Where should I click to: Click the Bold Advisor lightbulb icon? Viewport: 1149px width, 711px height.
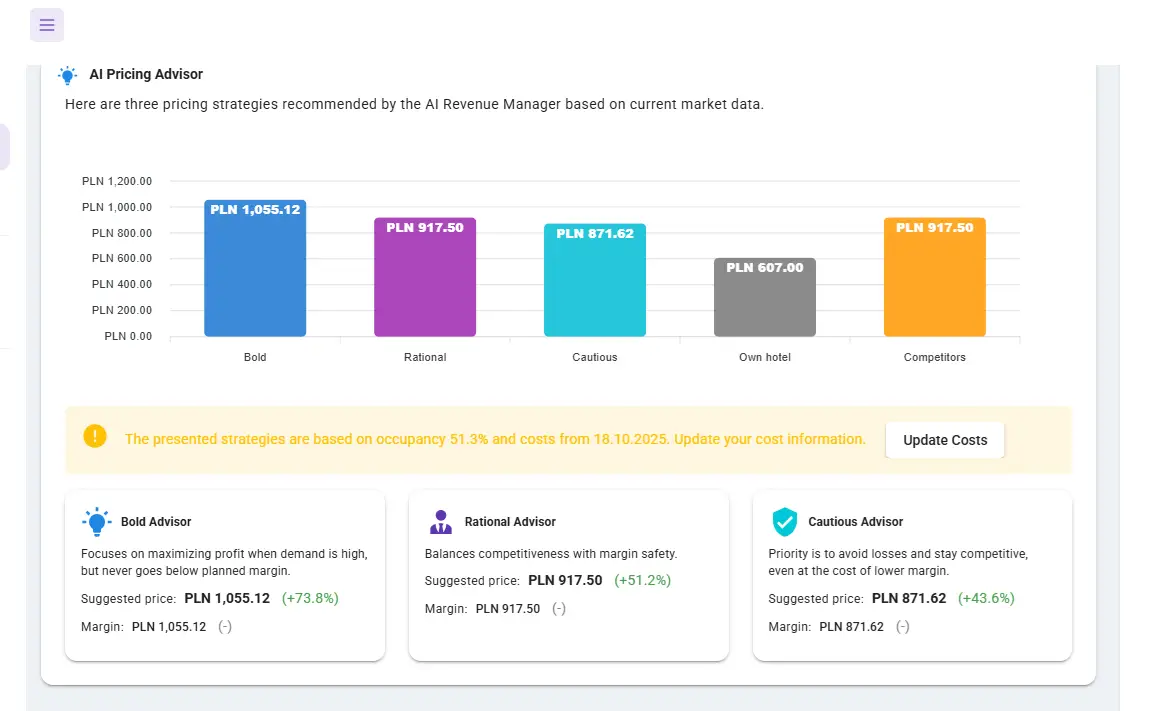point(96,521)
